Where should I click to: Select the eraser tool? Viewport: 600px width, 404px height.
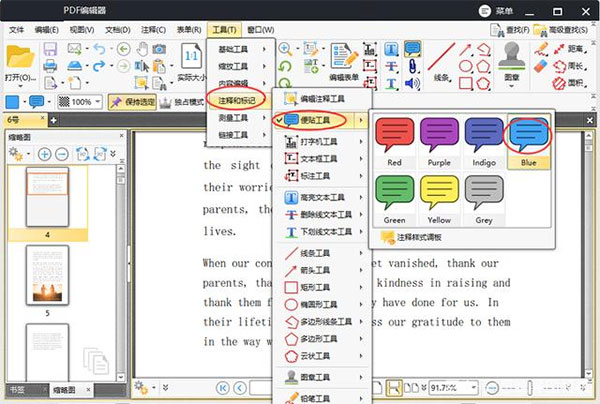(540, 66)
